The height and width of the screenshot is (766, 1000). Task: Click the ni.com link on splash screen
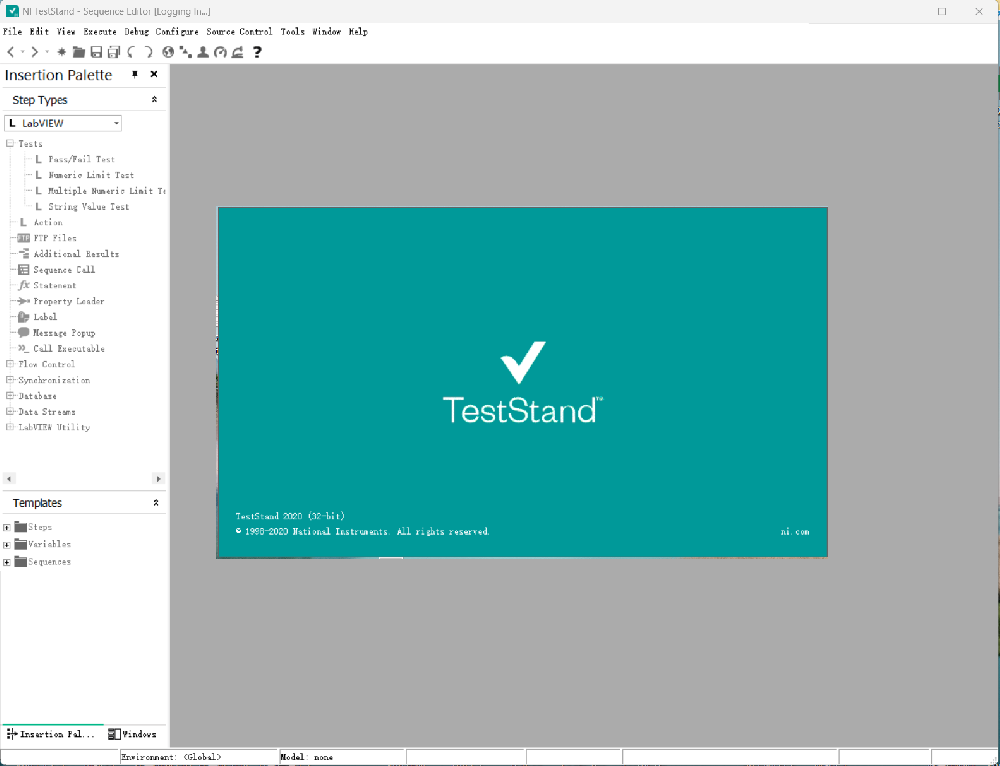click(x=795, y=532)
